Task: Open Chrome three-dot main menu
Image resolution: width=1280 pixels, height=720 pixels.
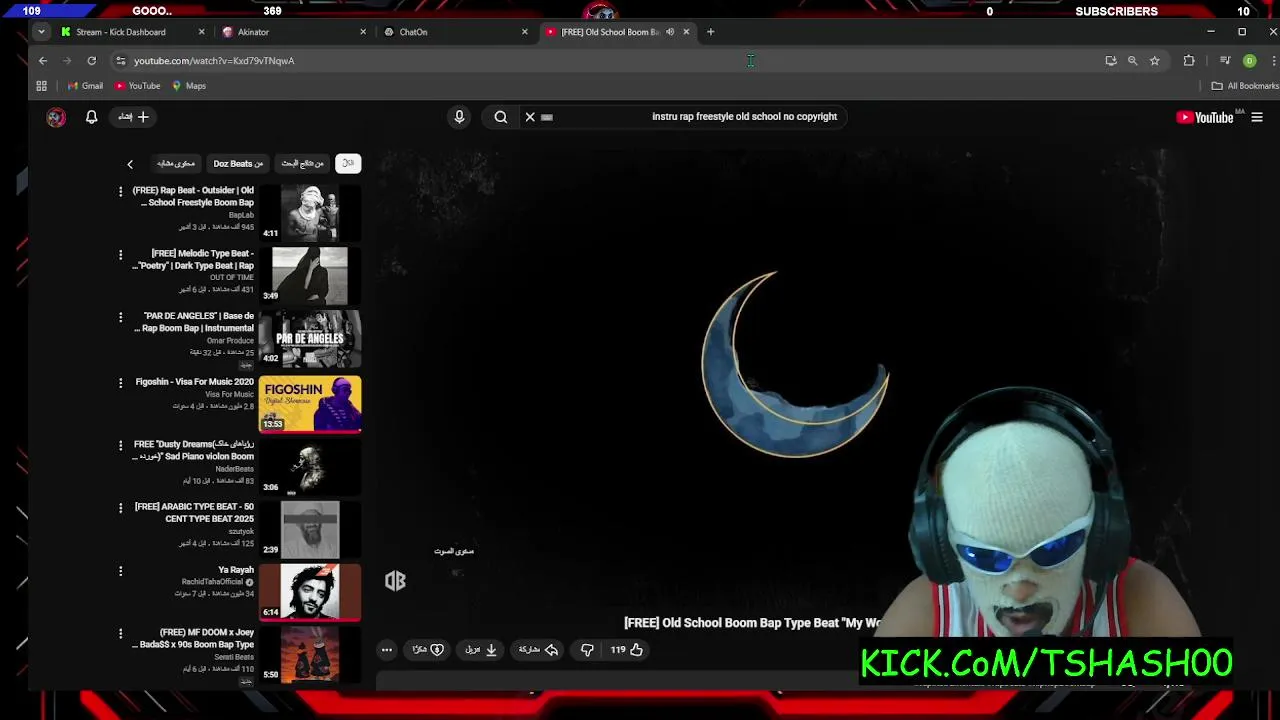Action: point(1272,61)
